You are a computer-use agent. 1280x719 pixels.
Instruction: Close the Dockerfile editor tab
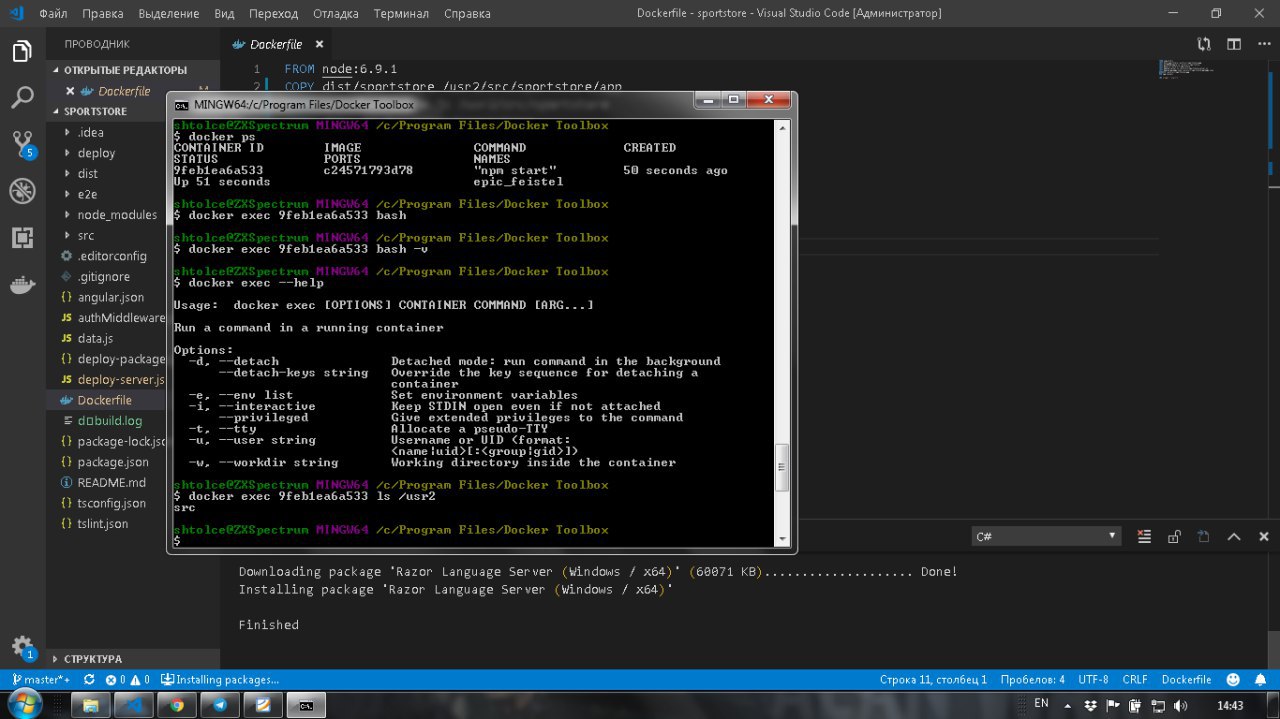(320, 44)
